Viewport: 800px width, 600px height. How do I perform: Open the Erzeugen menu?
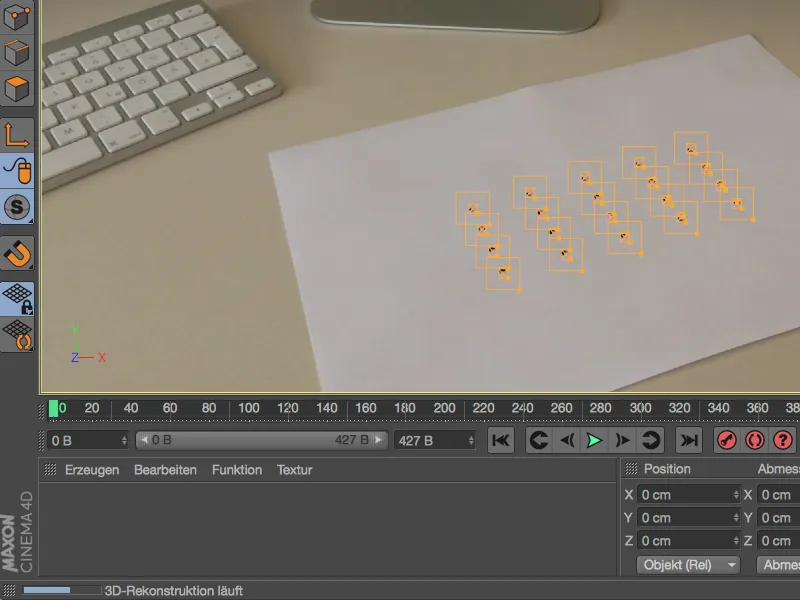pyautogui.click(x=92, y=470)
